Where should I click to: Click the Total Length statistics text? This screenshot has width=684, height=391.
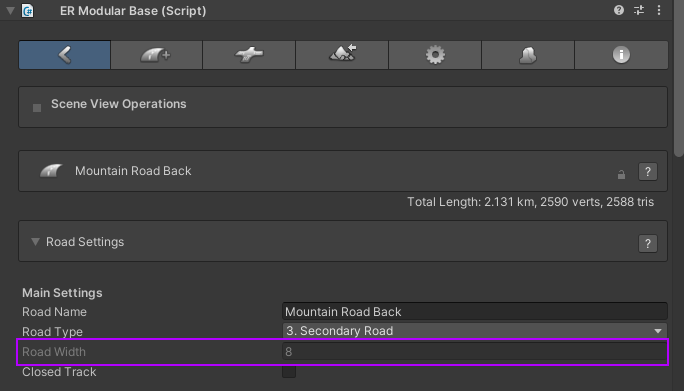click(x=530, y=202)
